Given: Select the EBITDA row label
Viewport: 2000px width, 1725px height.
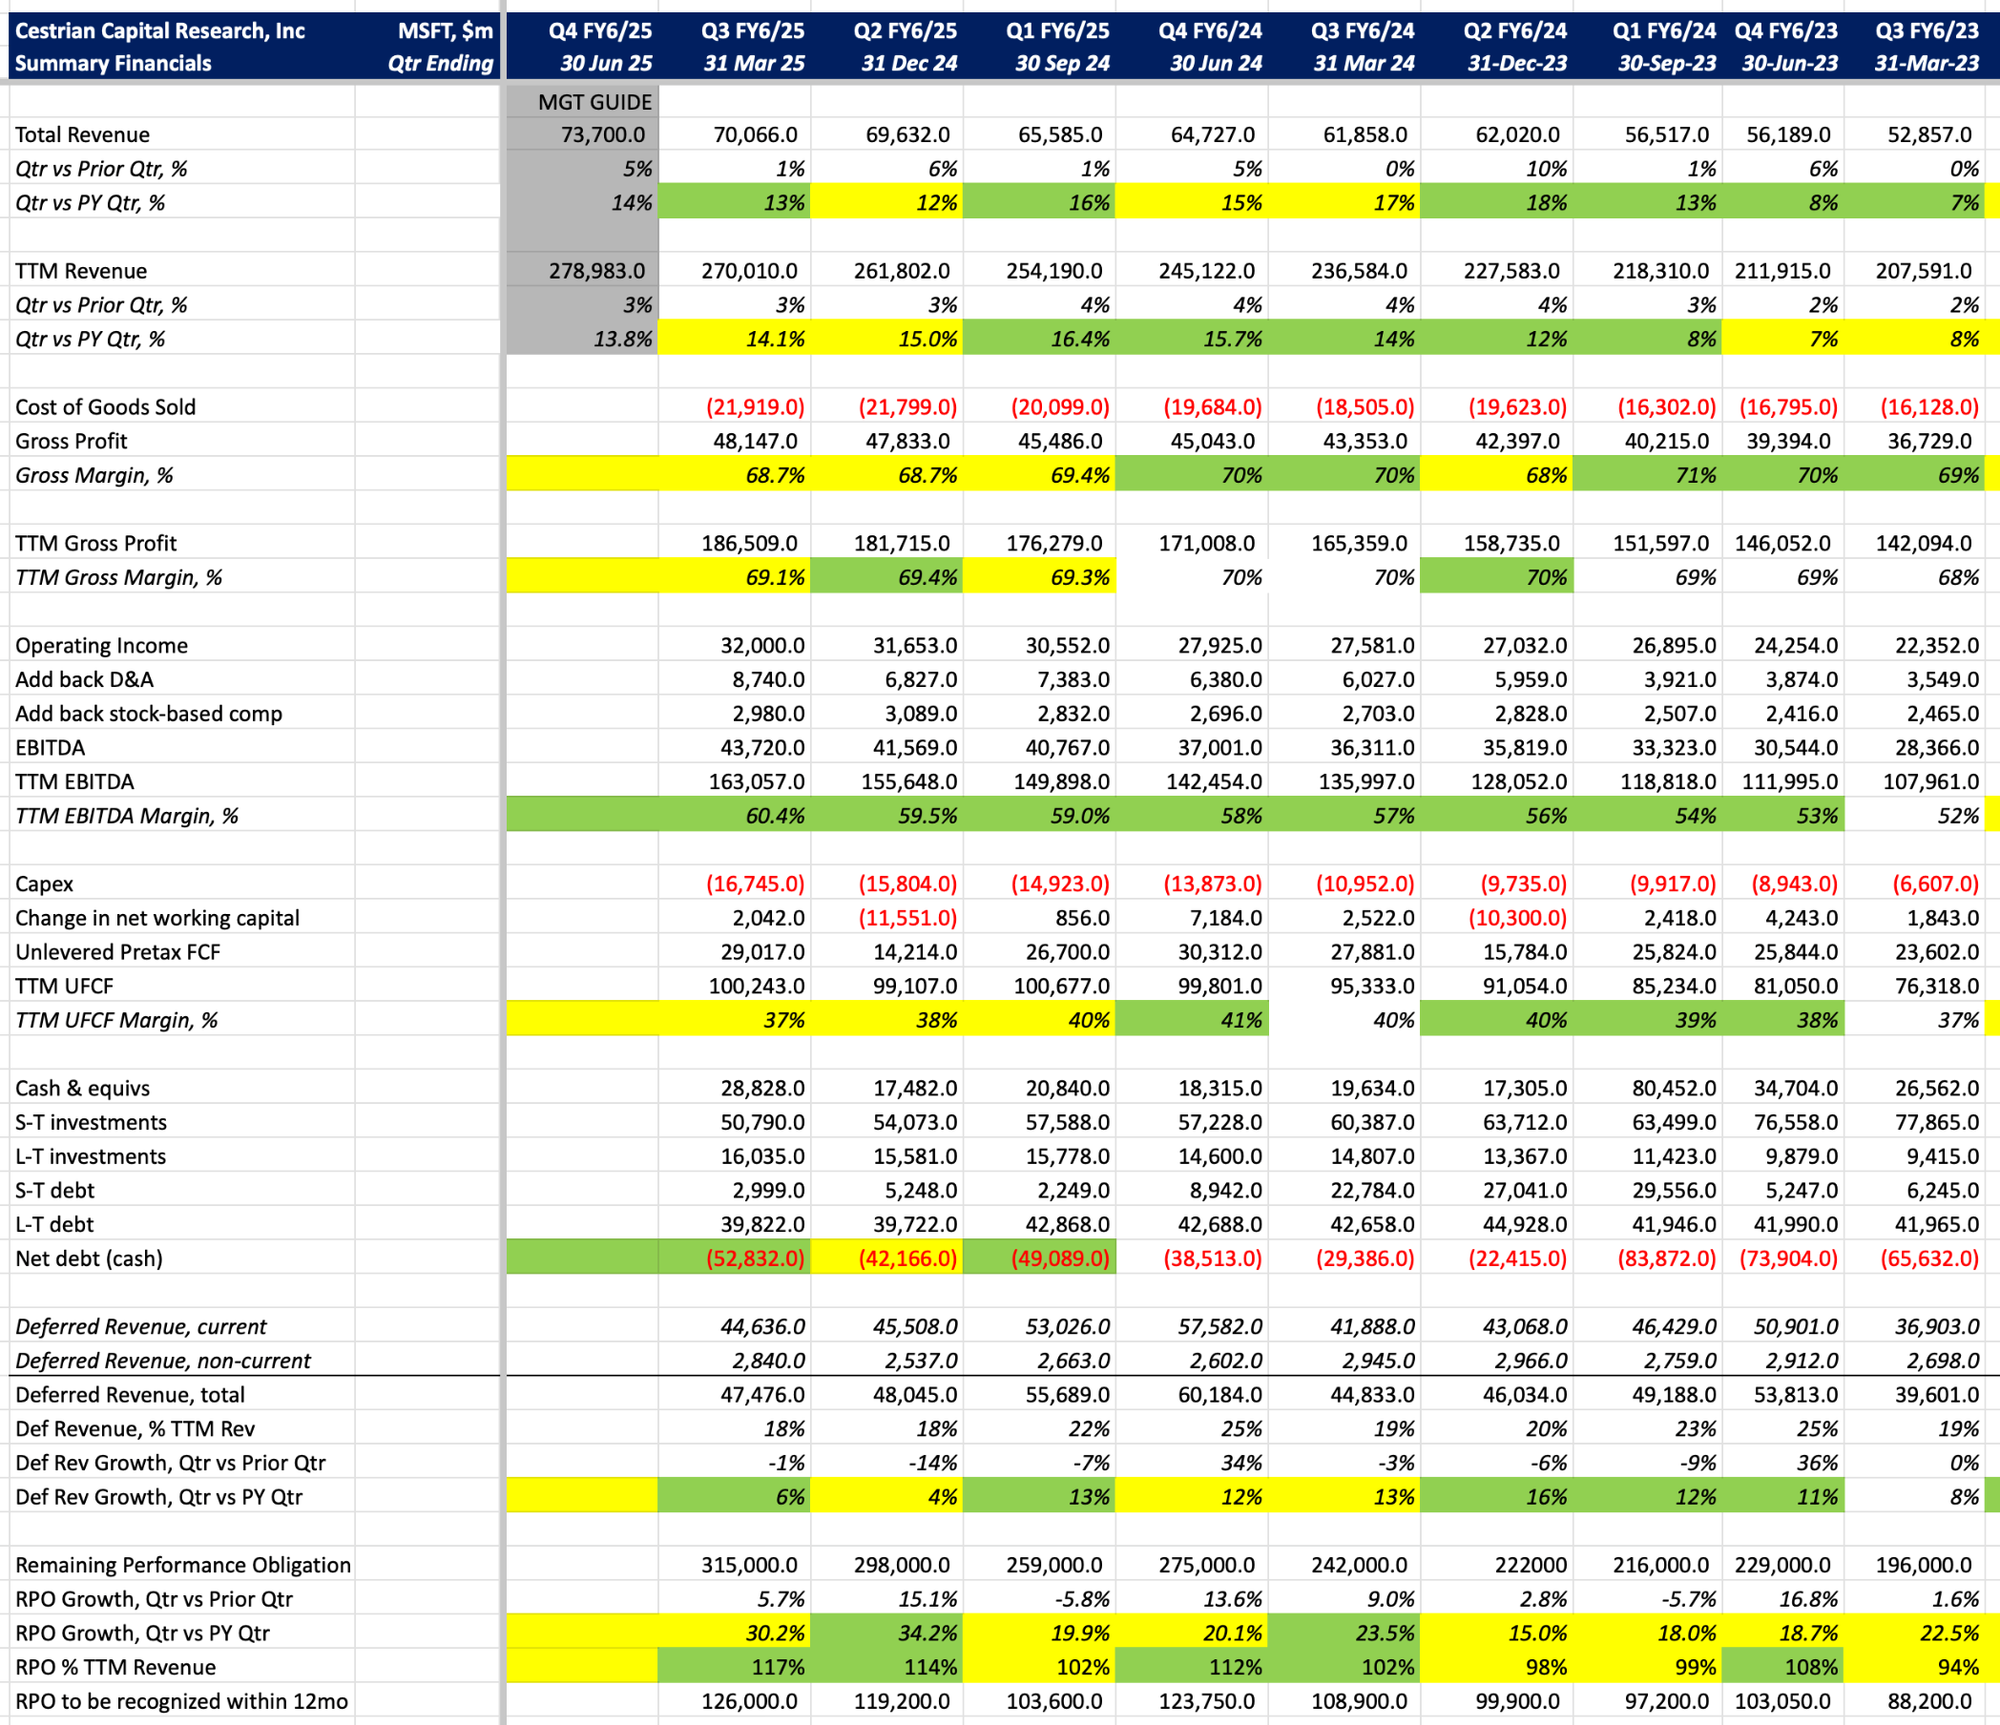Looking at the screenshot, I should pyautogui.click(x=50, y=747).
